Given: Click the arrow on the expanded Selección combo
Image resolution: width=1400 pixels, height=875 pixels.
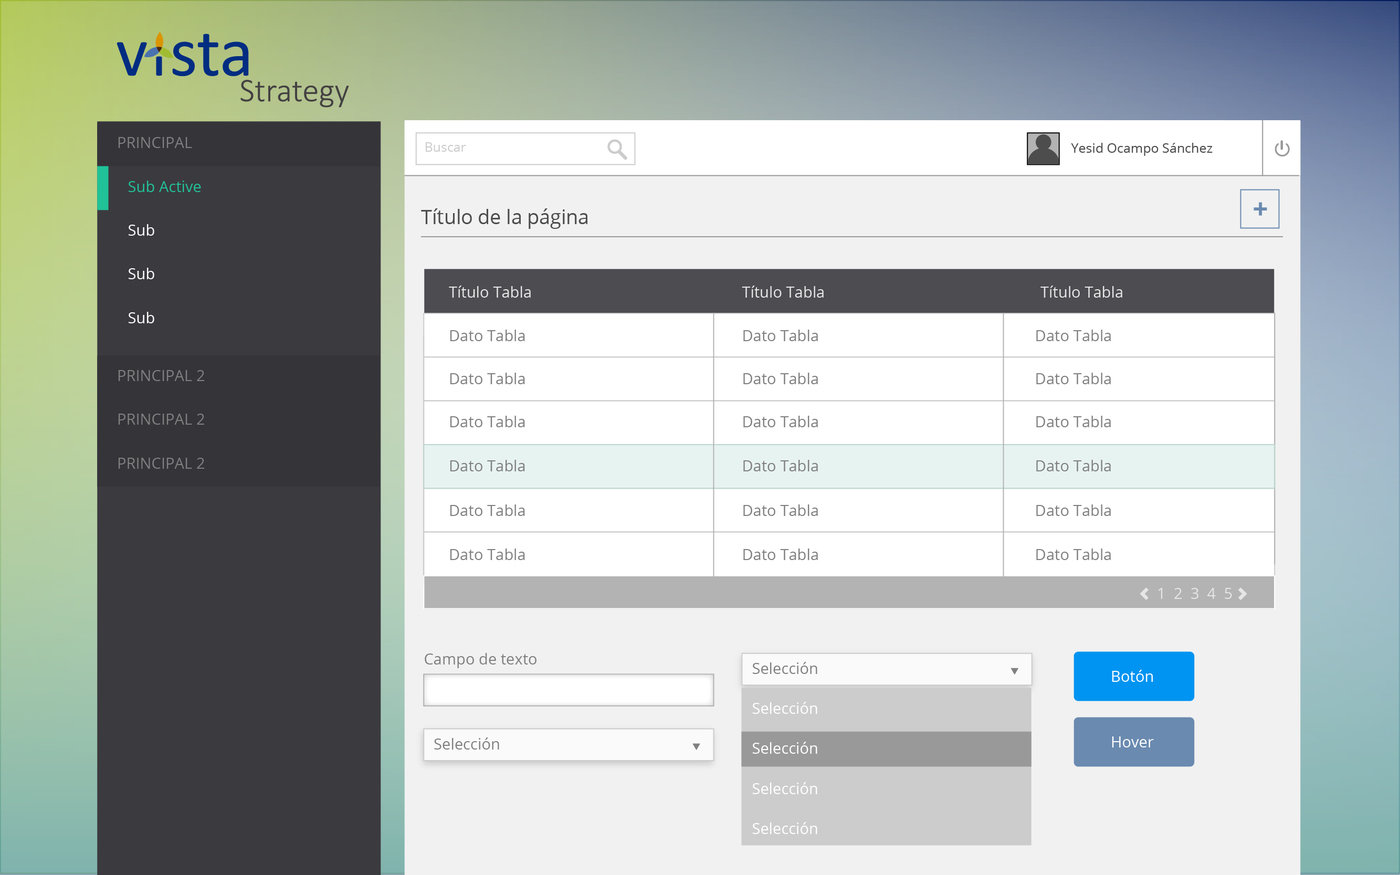Looking at the screenshot, I should (x=1015, y=668).
